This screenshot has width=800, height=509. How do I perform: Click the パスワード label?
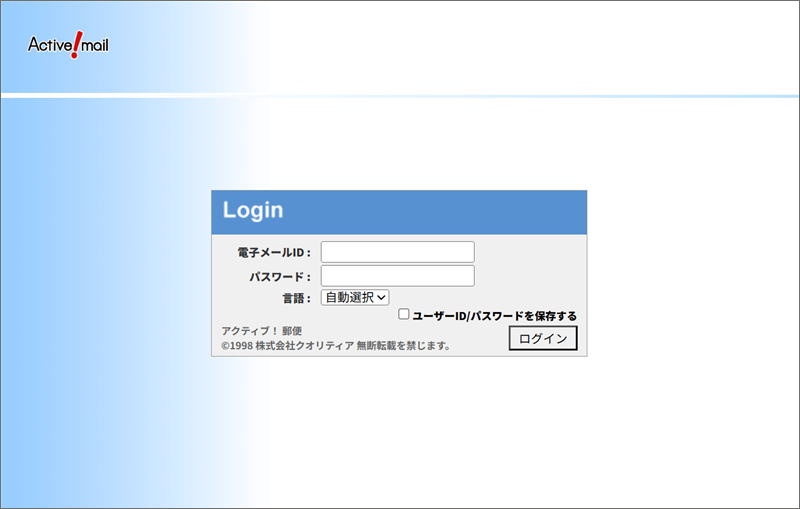tap(280, 276)
